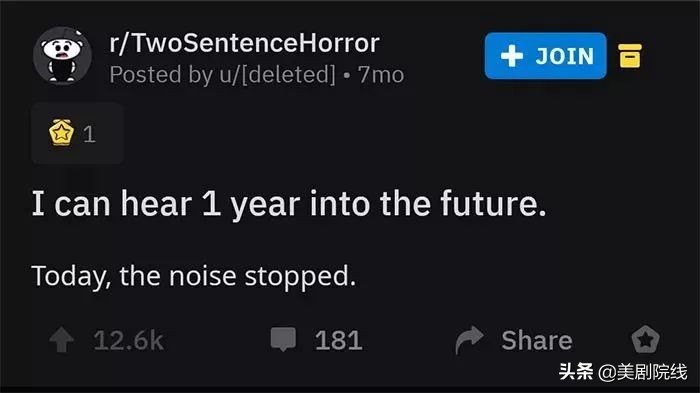700x393 pixels.
Task: Click the plus symbol inside JOIN
Action: coord(512,56)
